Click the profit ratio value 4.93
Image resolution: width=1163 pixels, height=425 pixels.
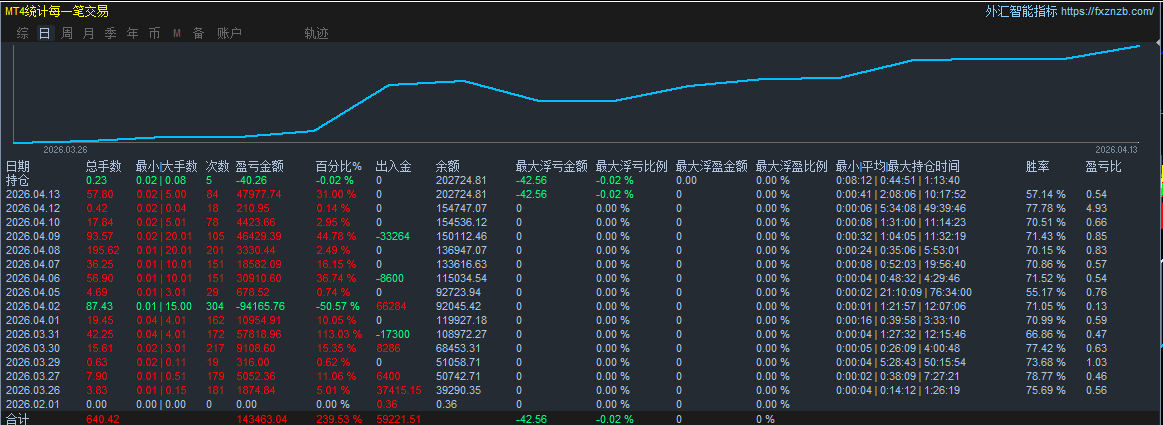click(x=1096, y=208)
